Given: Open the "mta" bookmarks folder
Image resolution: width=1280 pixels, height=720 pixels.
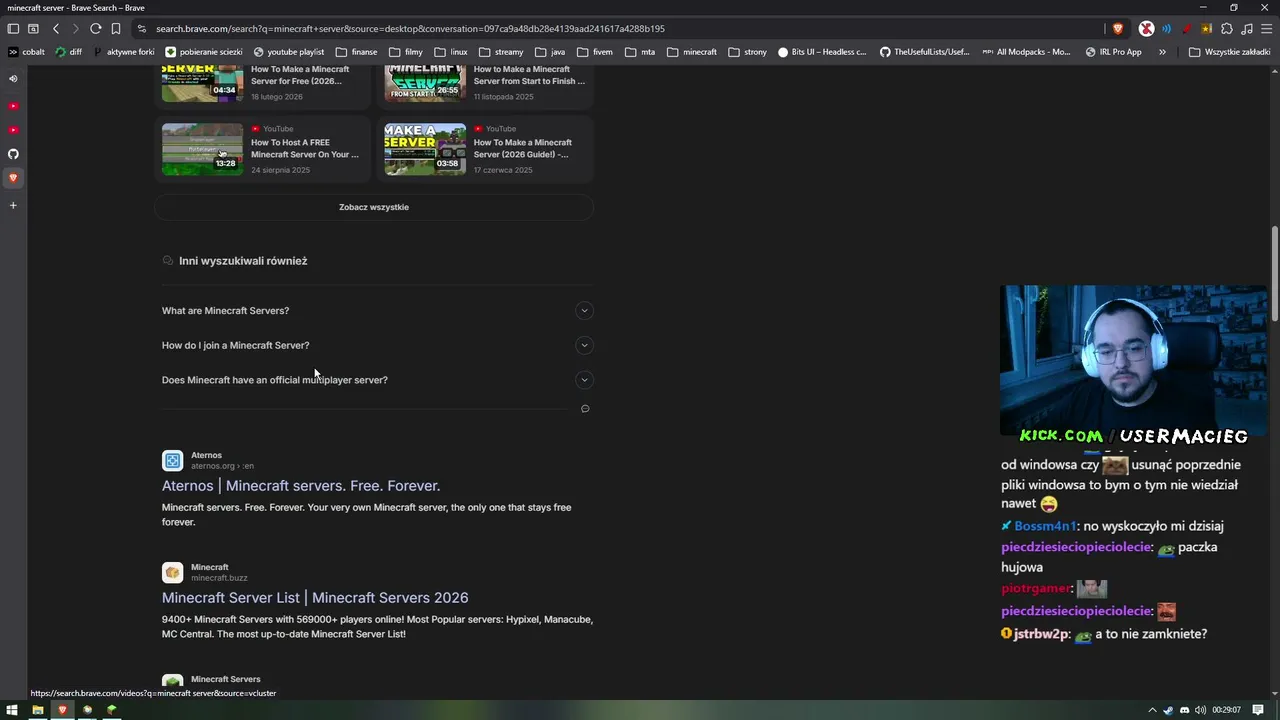Looking at the screenshot, I should [640, 52].
